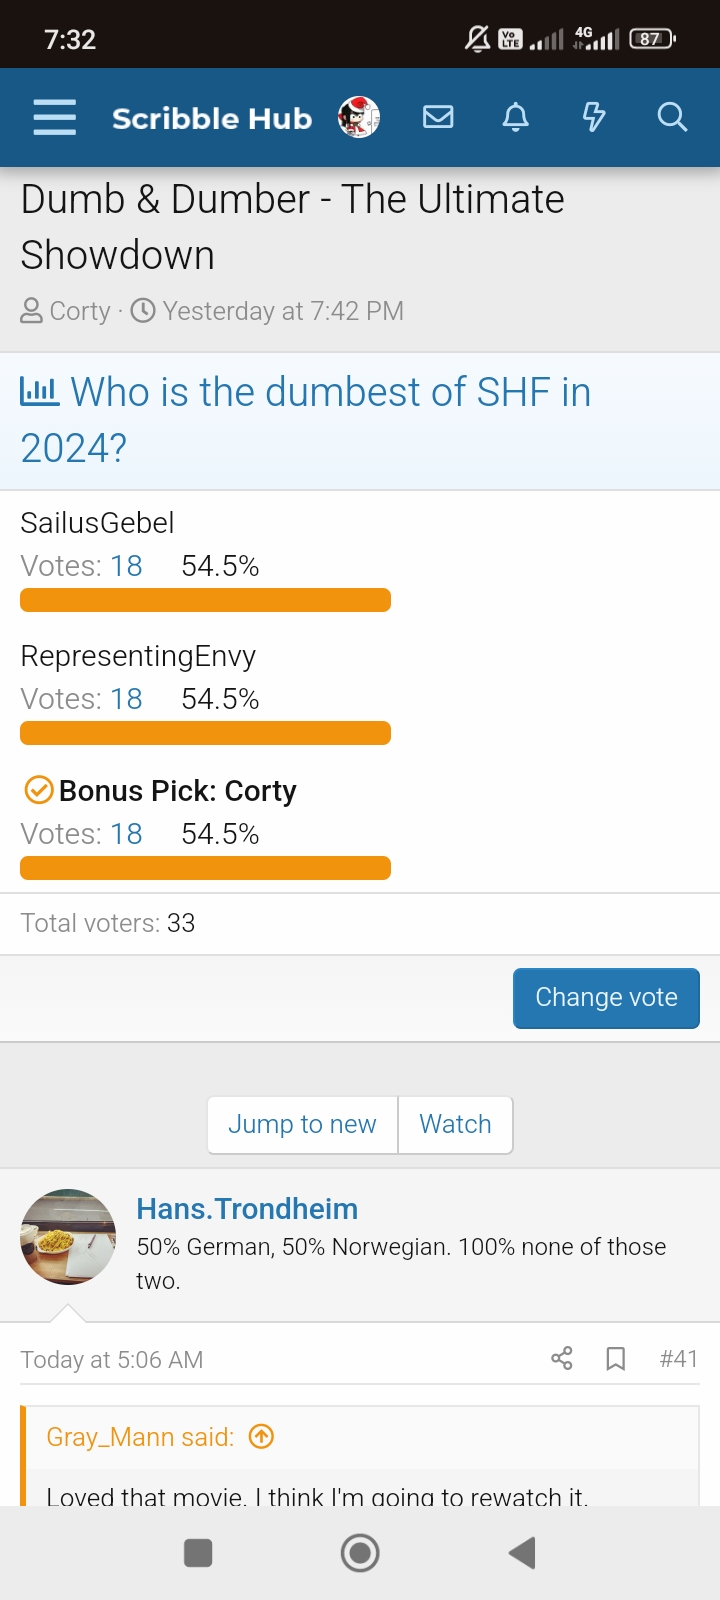This screenshot has height=1600, width=720.
Task: Bookmark post #41
Action: click(616, 1358)
